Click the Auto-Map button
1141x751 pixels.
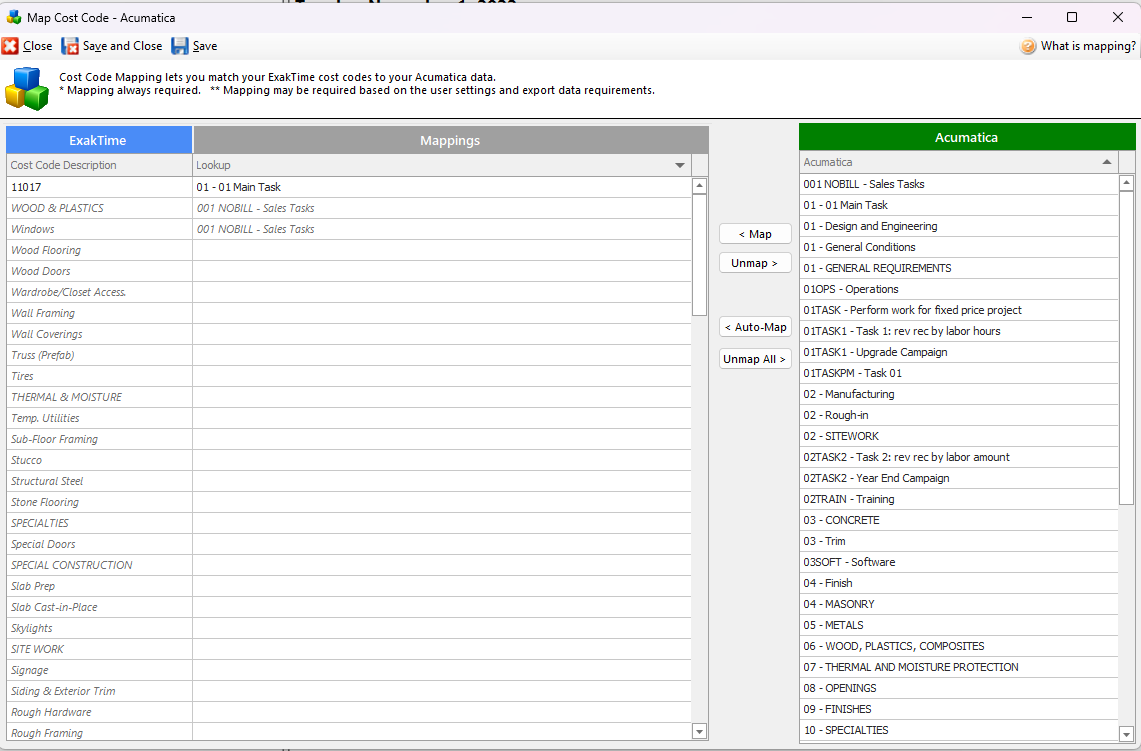point(755,327)
